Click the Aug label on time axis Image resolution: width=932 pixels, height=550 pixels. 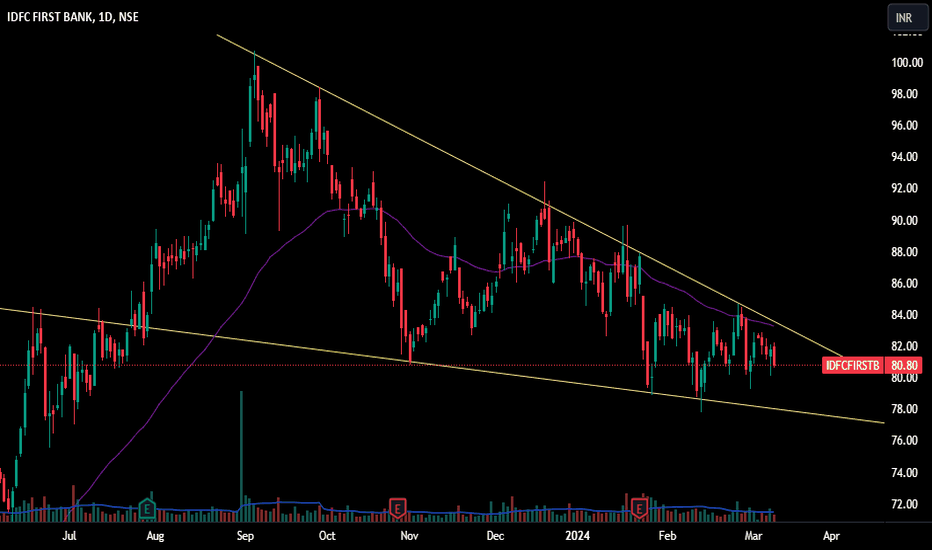coord(155,536)
